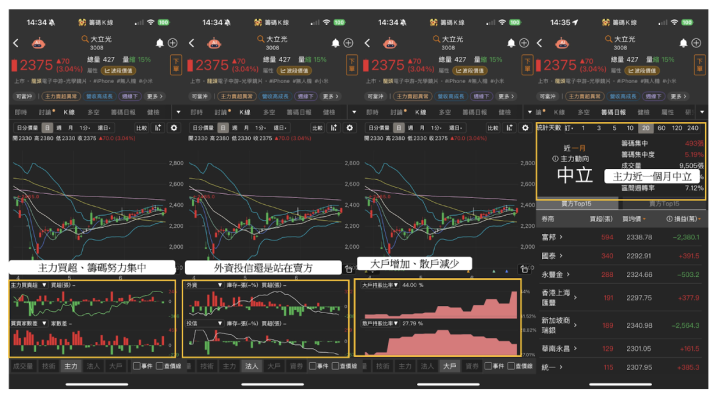Tap the add-to-watchlist plus in the 籌碼日報 screen

(697, 43)
